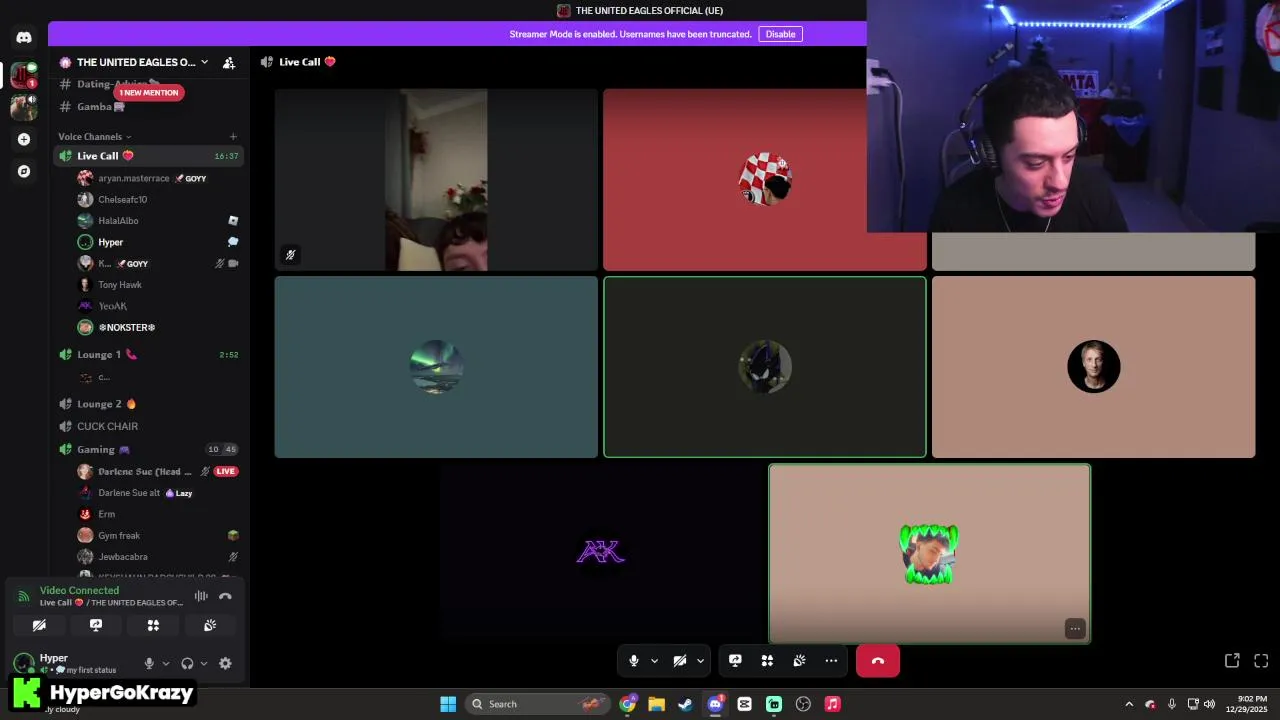Screen dimensions: 1280x720
Task: Click the Live Call header title
Action: (299, 62)
